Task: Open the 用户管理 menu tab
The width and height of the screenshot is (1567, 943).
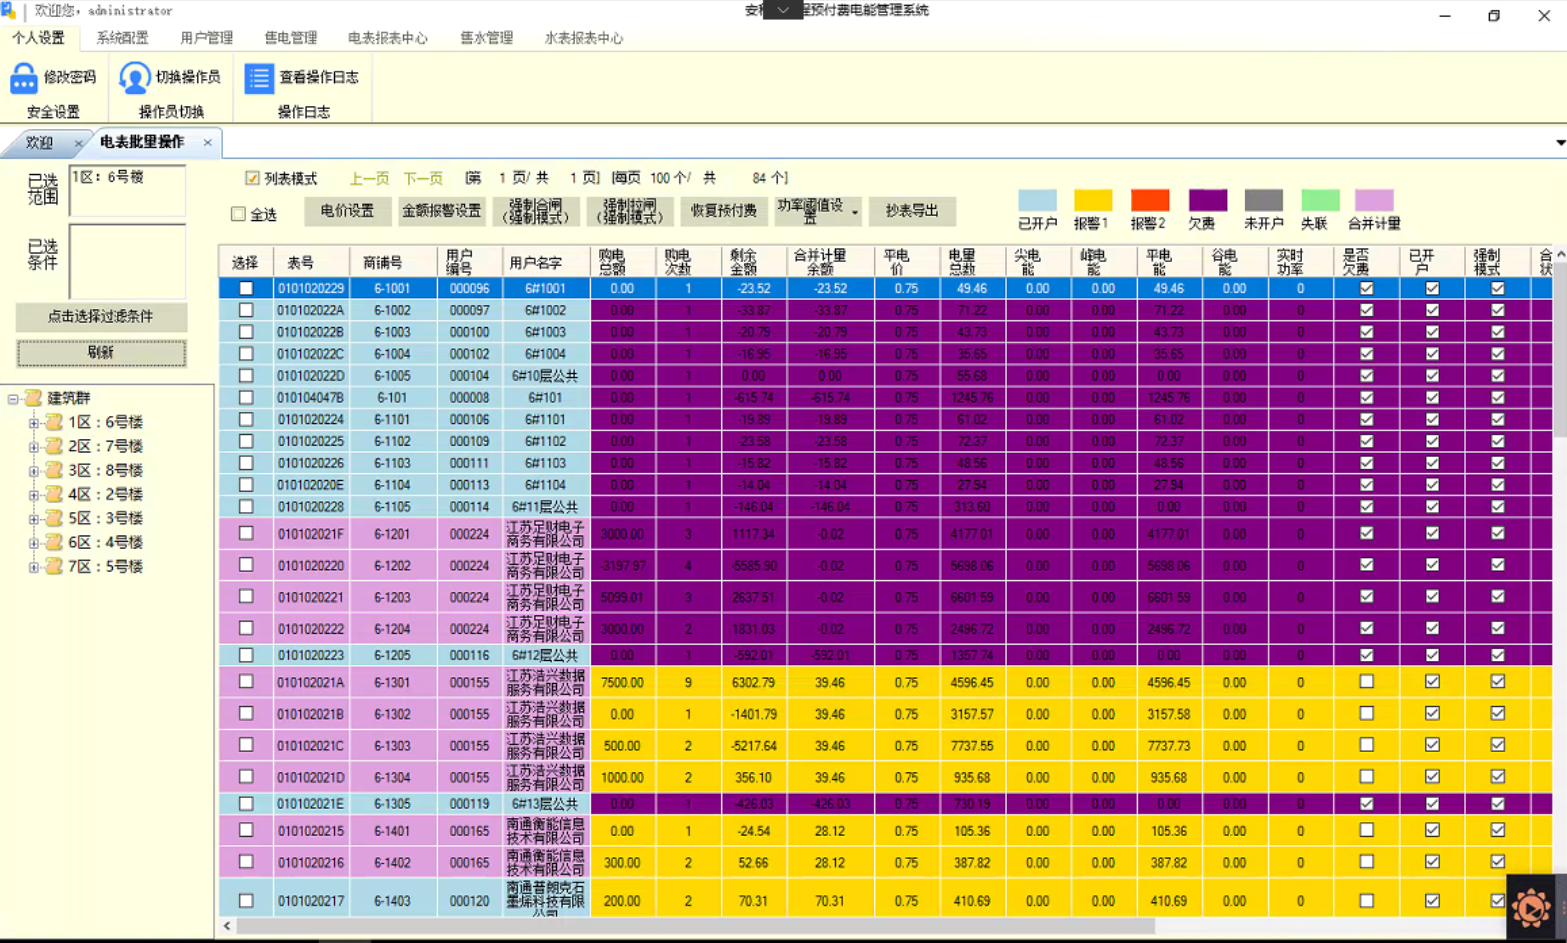Action: click(x=206, y=38)
